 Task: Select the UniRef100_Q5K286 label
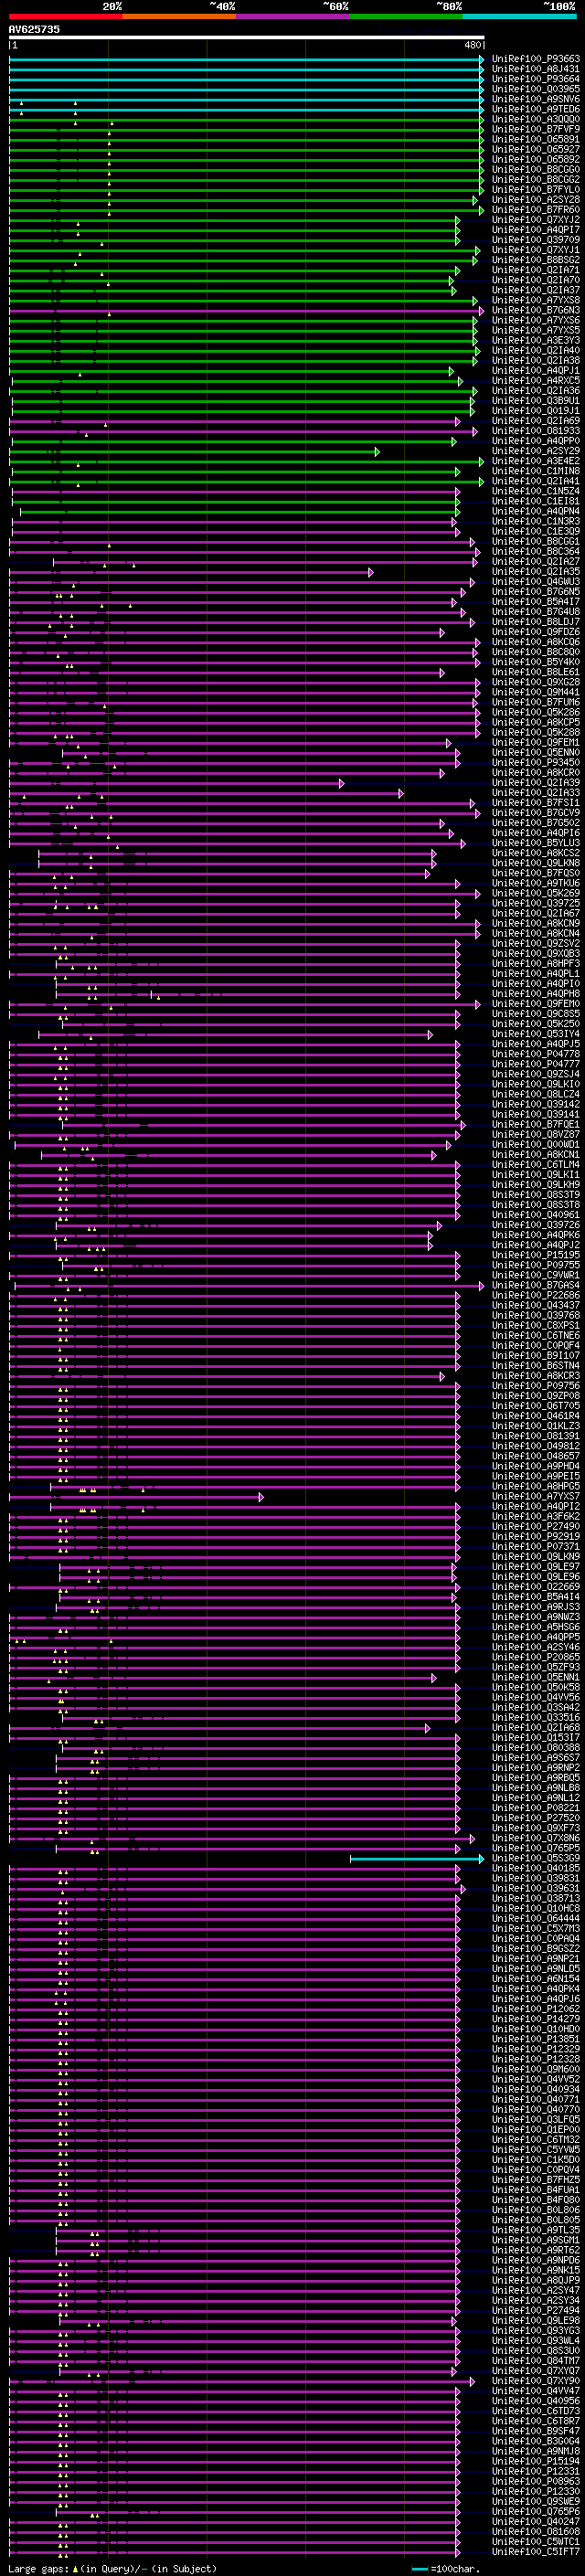[x=536, y=712]
